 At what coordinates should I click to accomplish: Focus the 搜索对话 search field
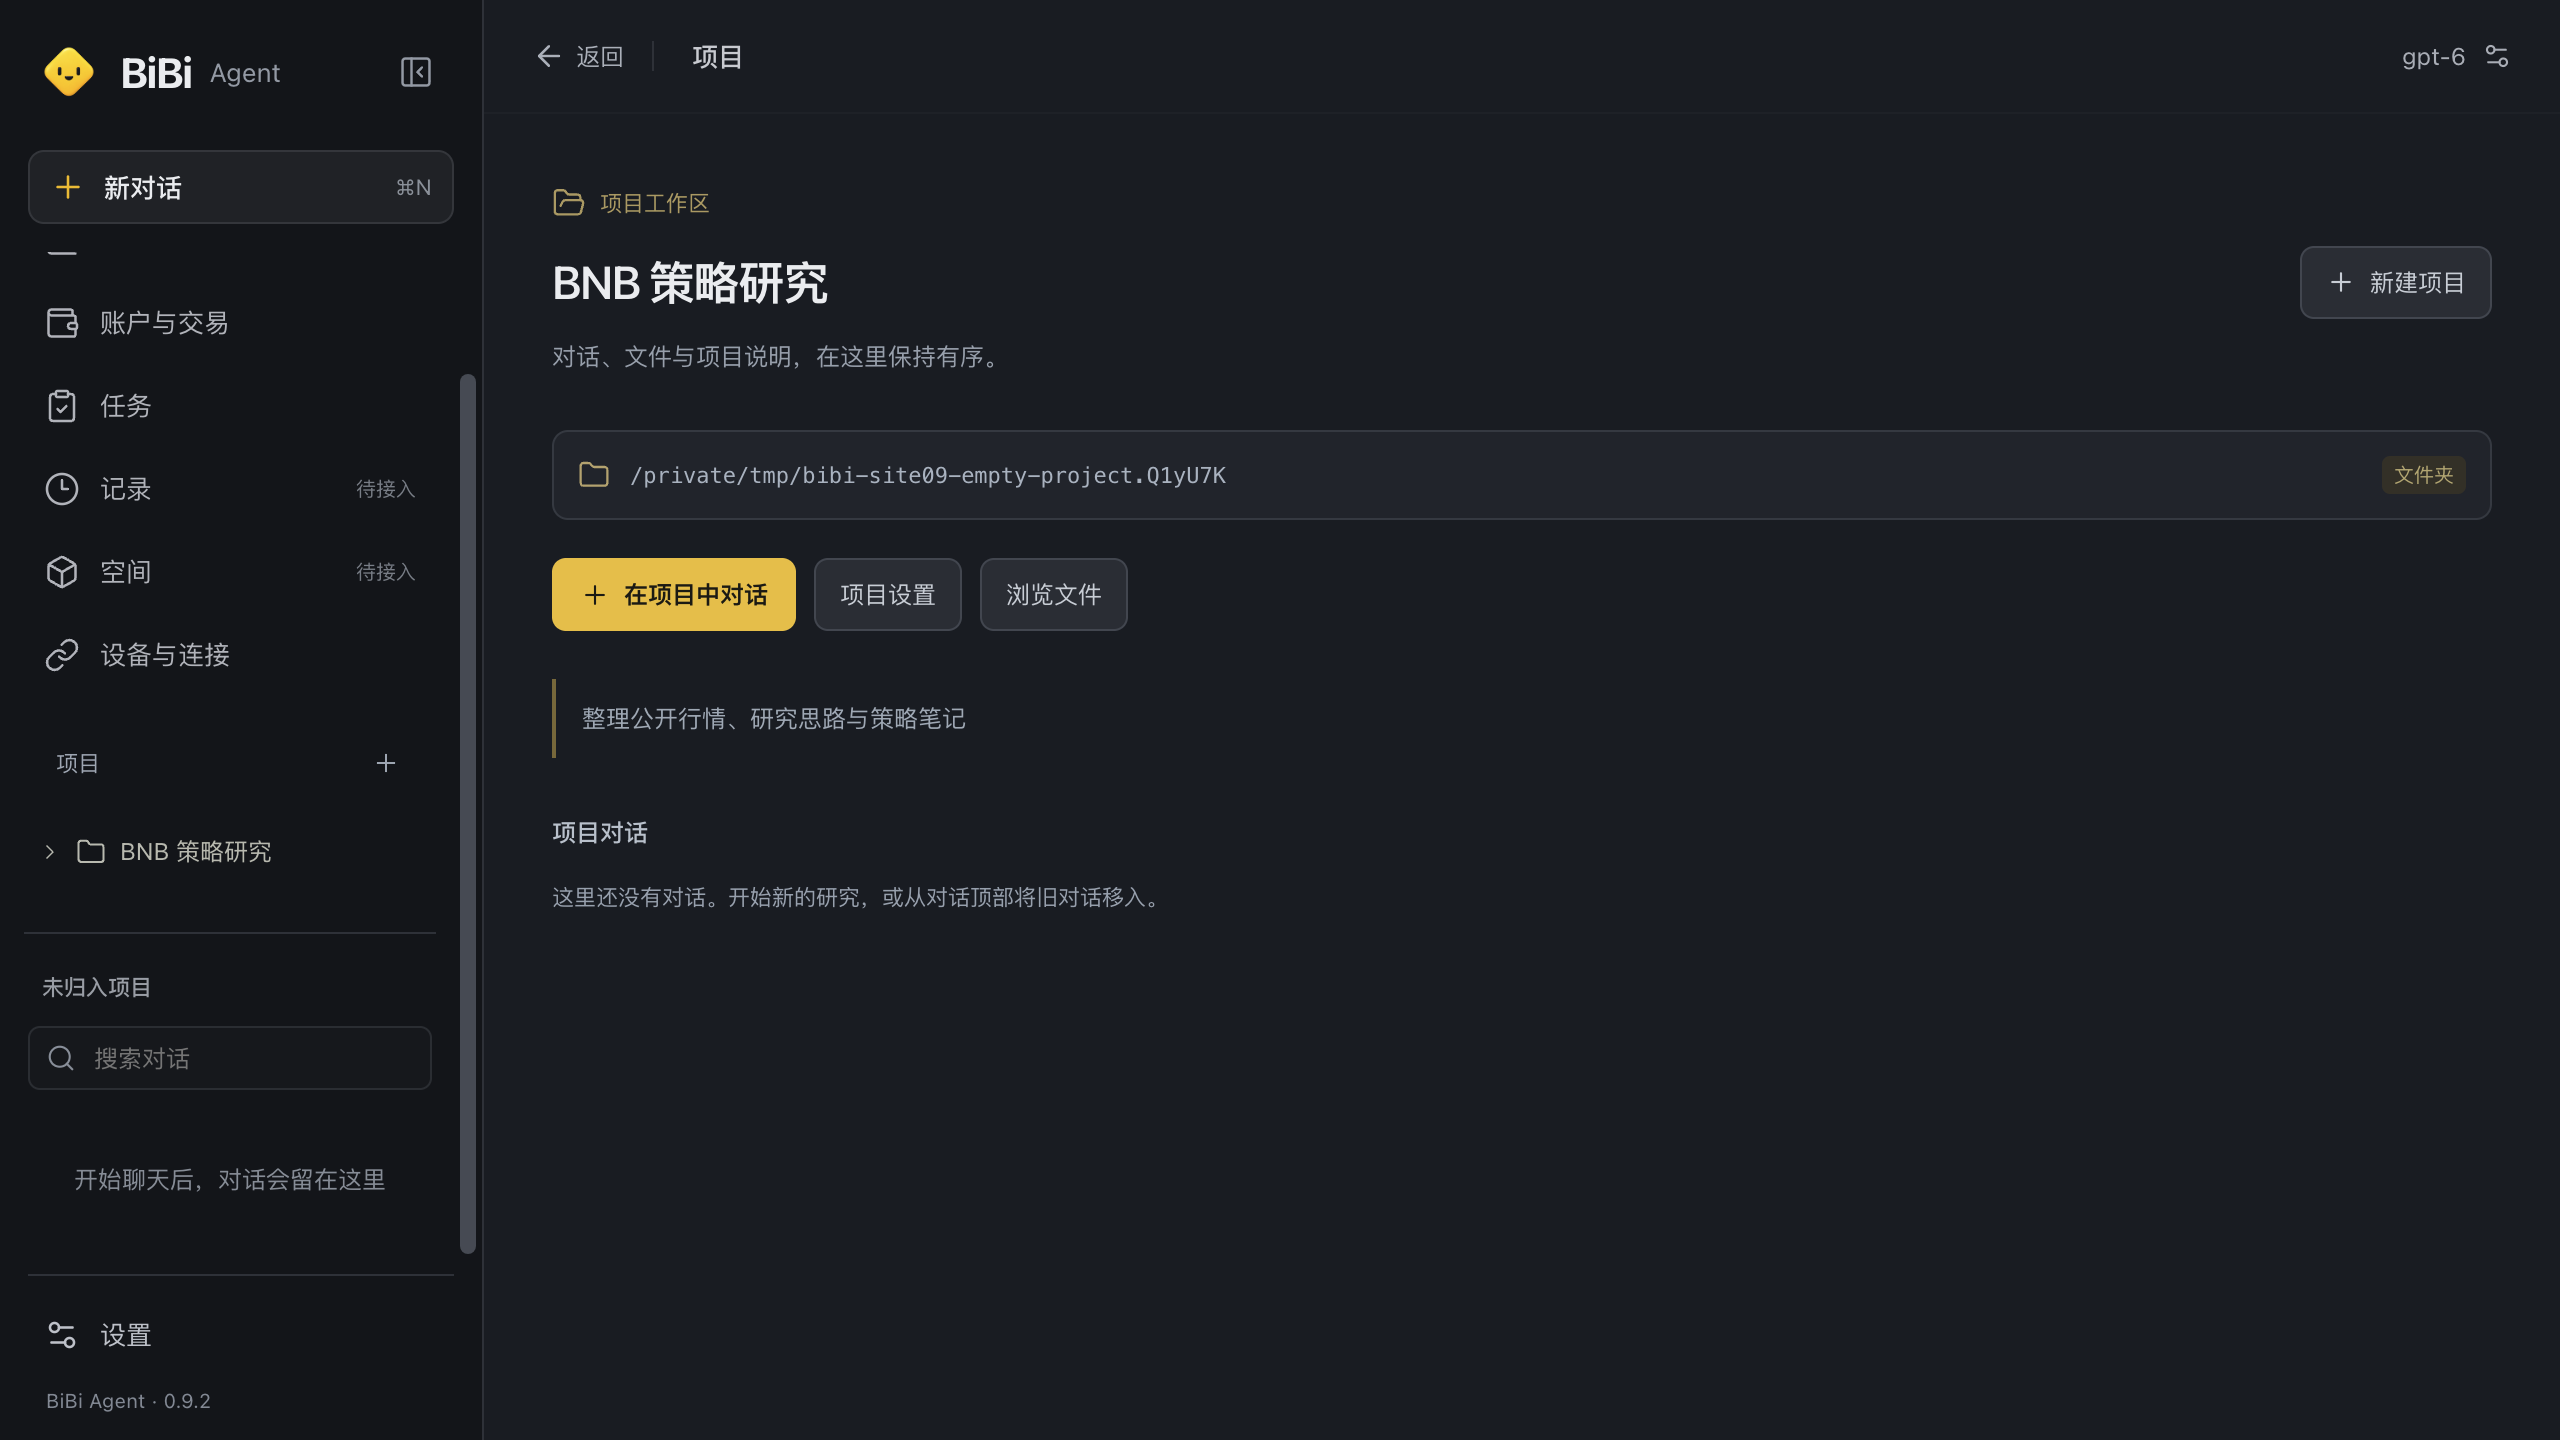click(x=230, y=1058)
